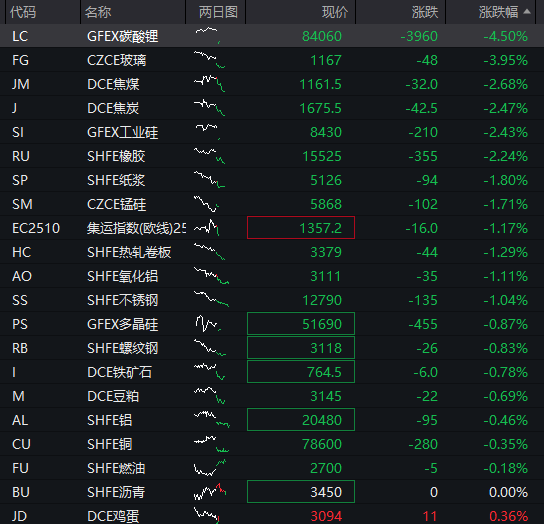544x524 pixels.
Task: Click the CU price 78600
Action: pos(322,444)
